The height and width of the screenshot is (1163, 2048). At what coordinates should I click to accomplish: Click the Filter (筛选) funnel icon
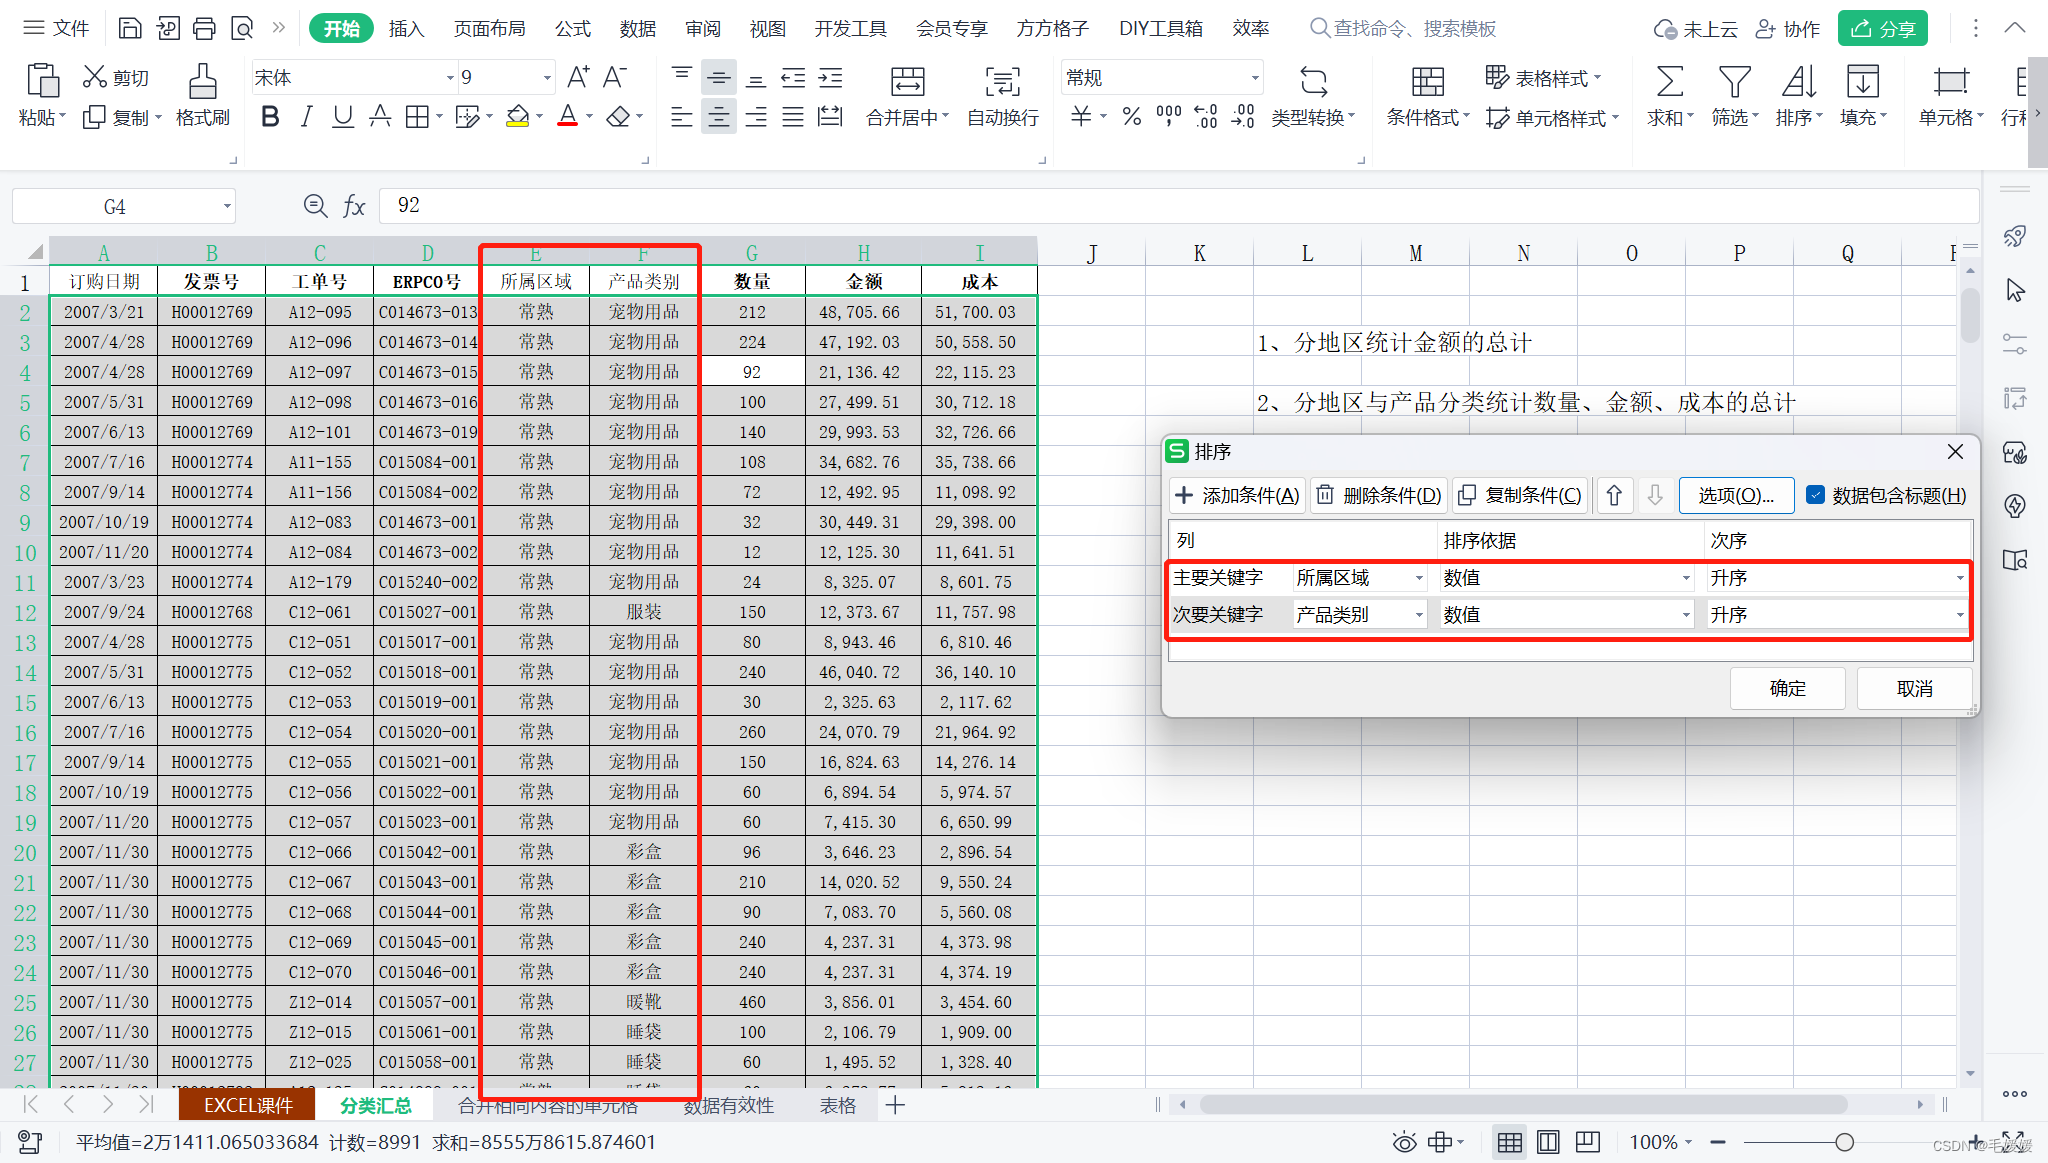1733,82
